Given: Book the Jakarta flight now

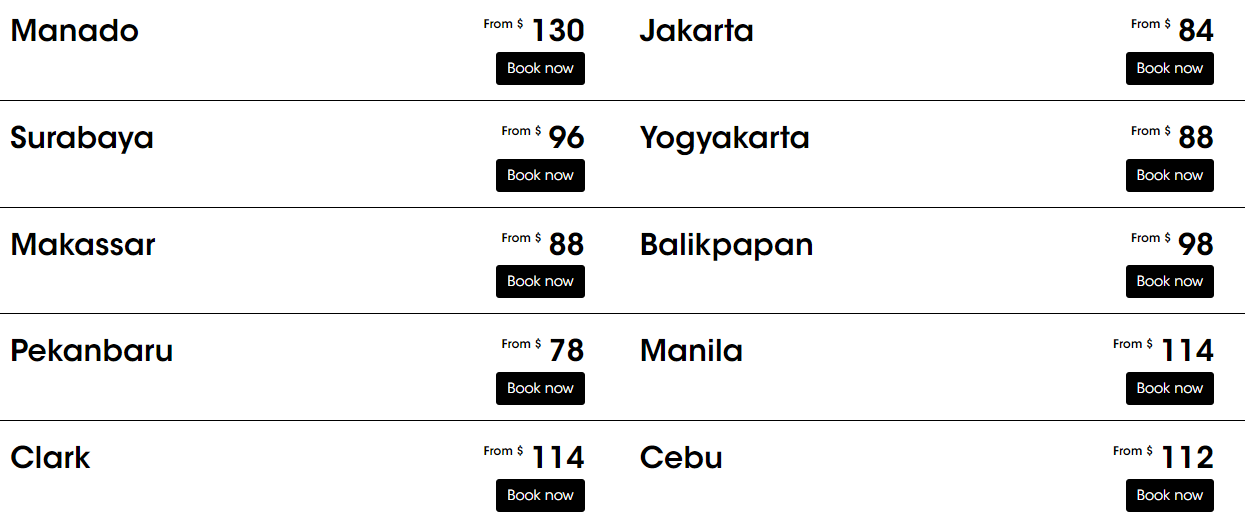Looking at the screenshot, I should [1169, 69].
